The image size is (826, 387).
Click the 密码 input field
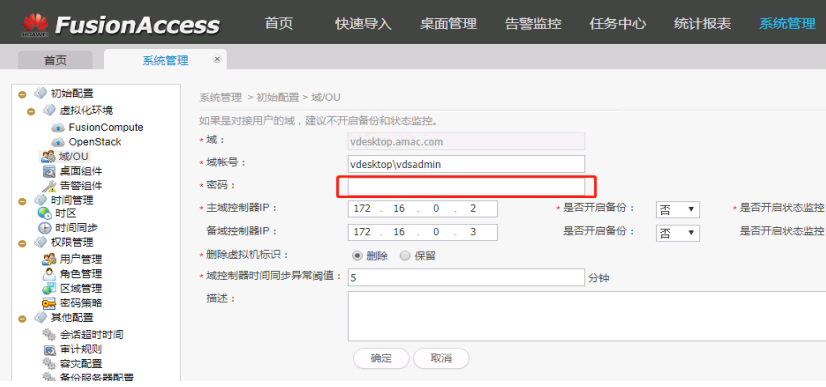[x=466, y=187]
